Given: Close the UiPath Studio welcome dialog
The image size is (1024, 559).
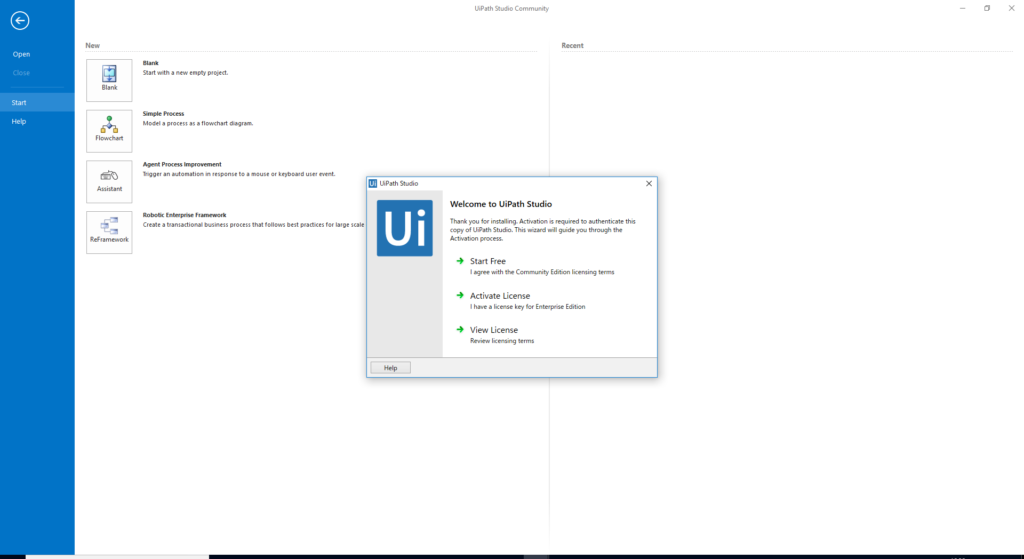Looking at the screenshot, I should [x=648, y=184].
